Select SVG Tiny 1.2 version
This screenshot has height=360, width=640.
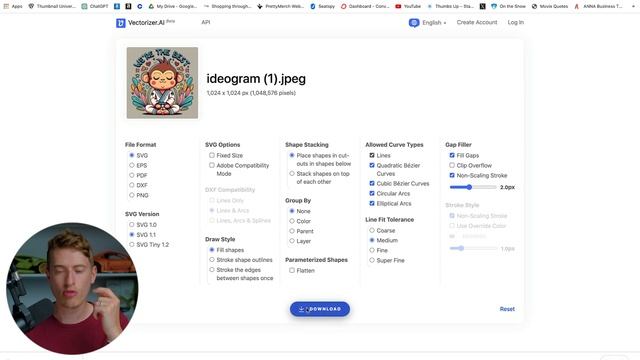coord(132,244)
